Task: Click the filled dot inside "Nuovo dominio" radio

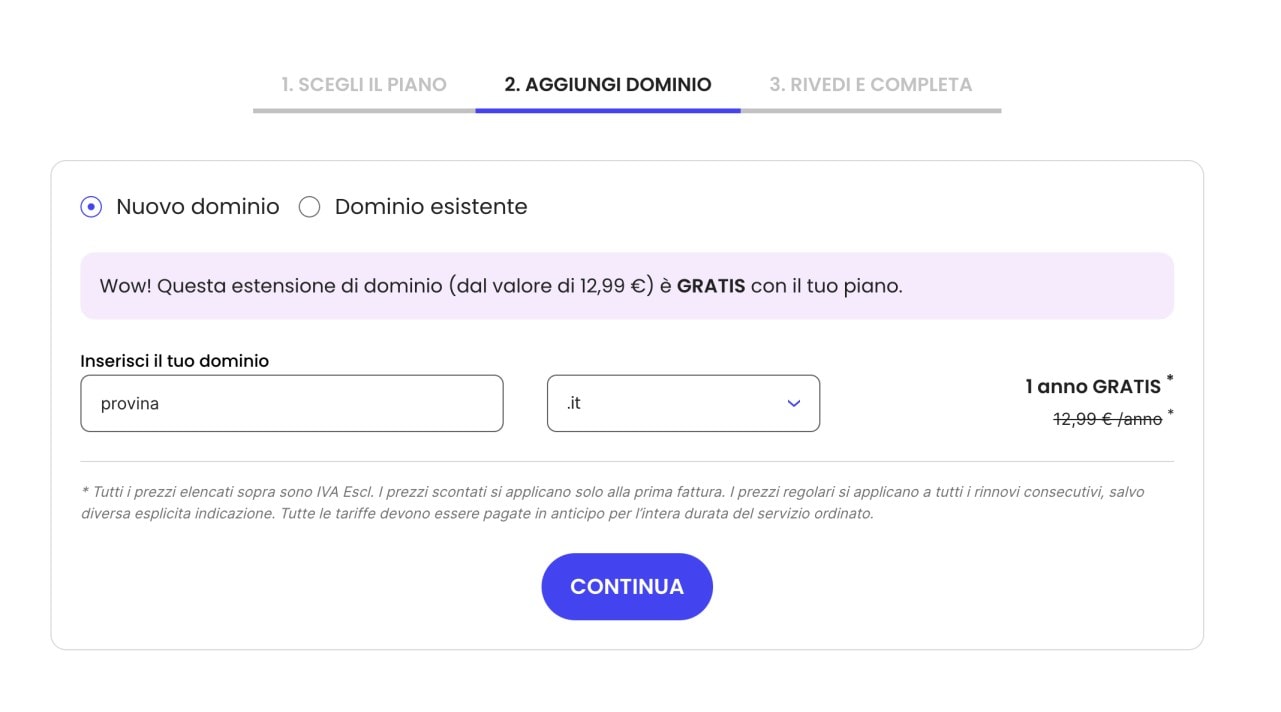Action: [x=91, y=206]
